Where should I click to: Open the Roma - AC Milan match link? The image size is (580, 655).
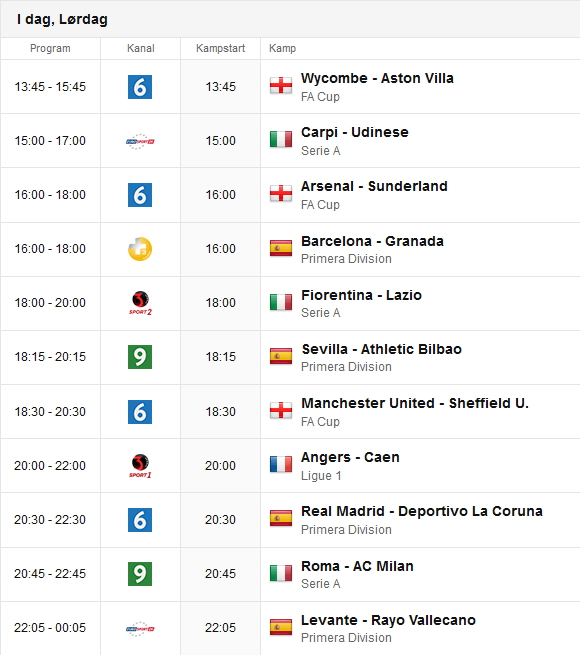coord(357,566)
